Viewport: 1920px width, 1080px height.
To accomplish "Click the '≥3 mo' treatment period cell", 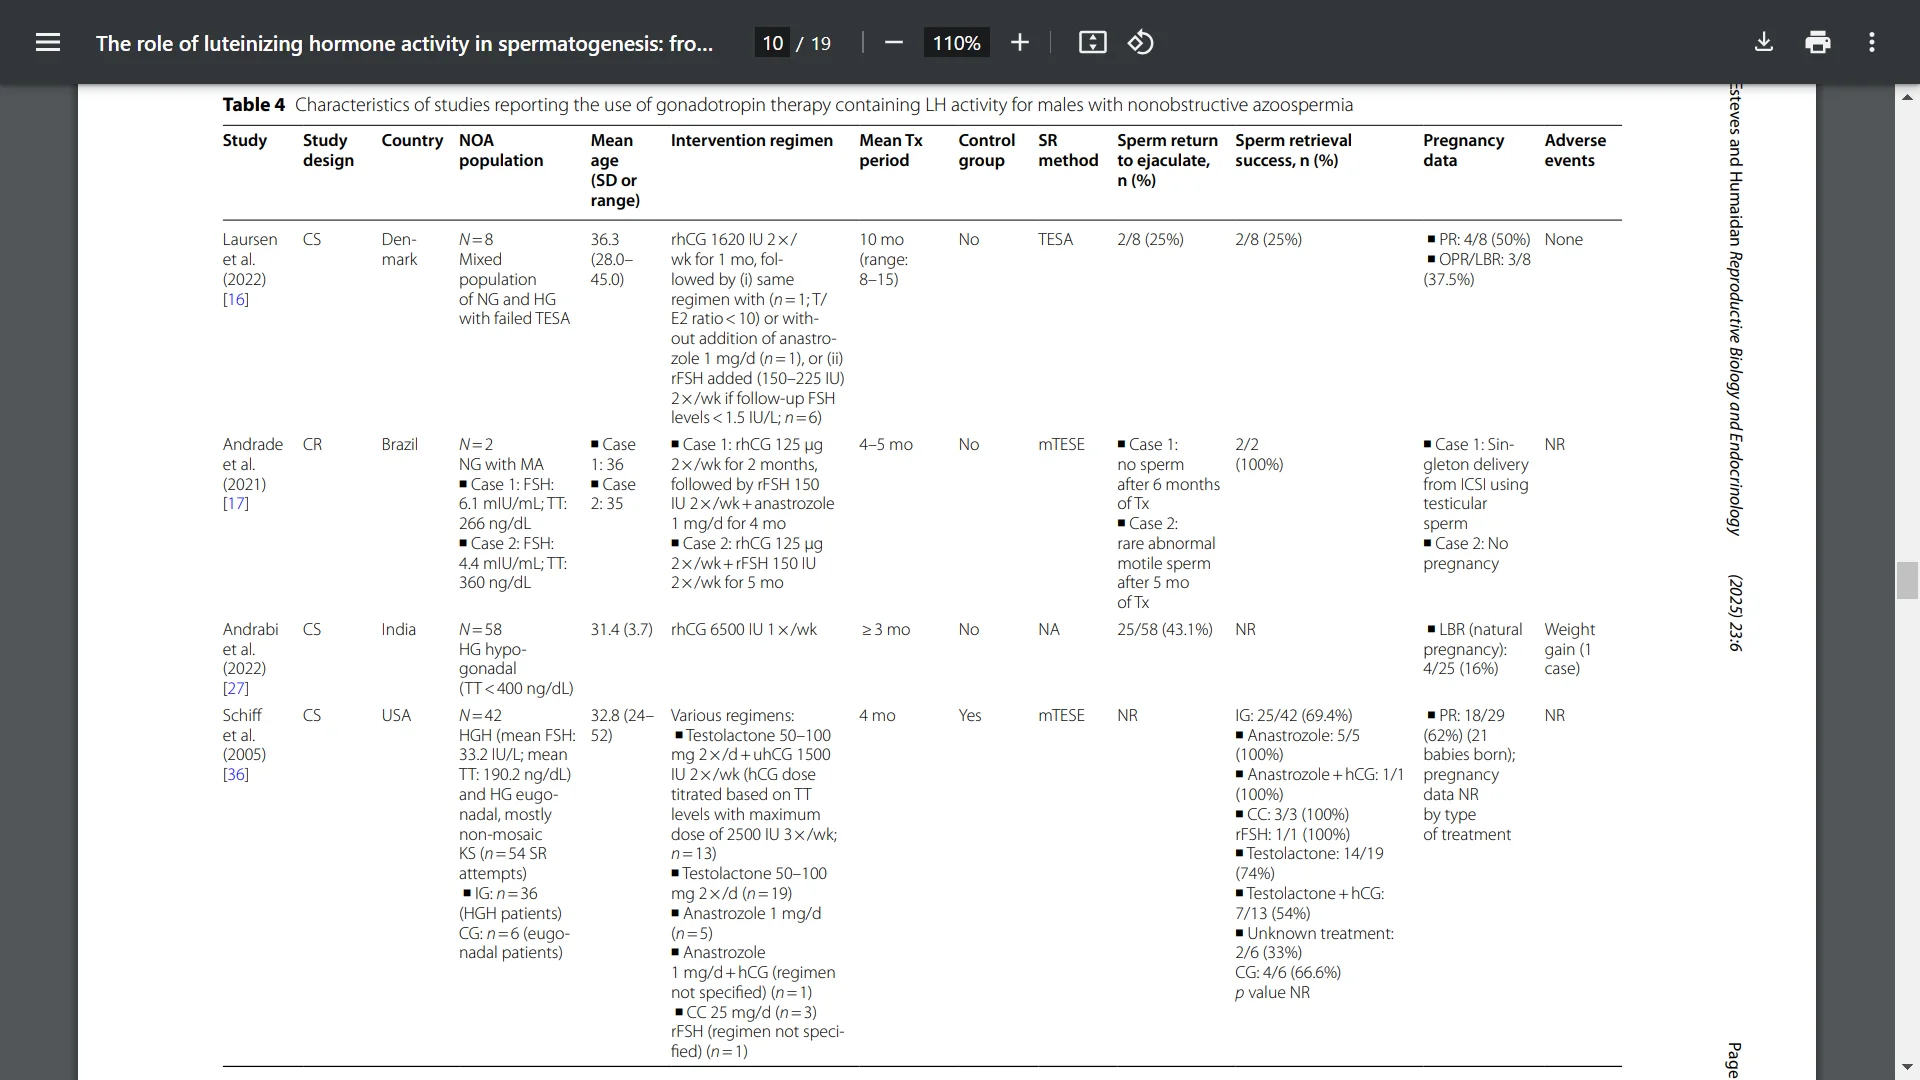I will click(885, 629).
